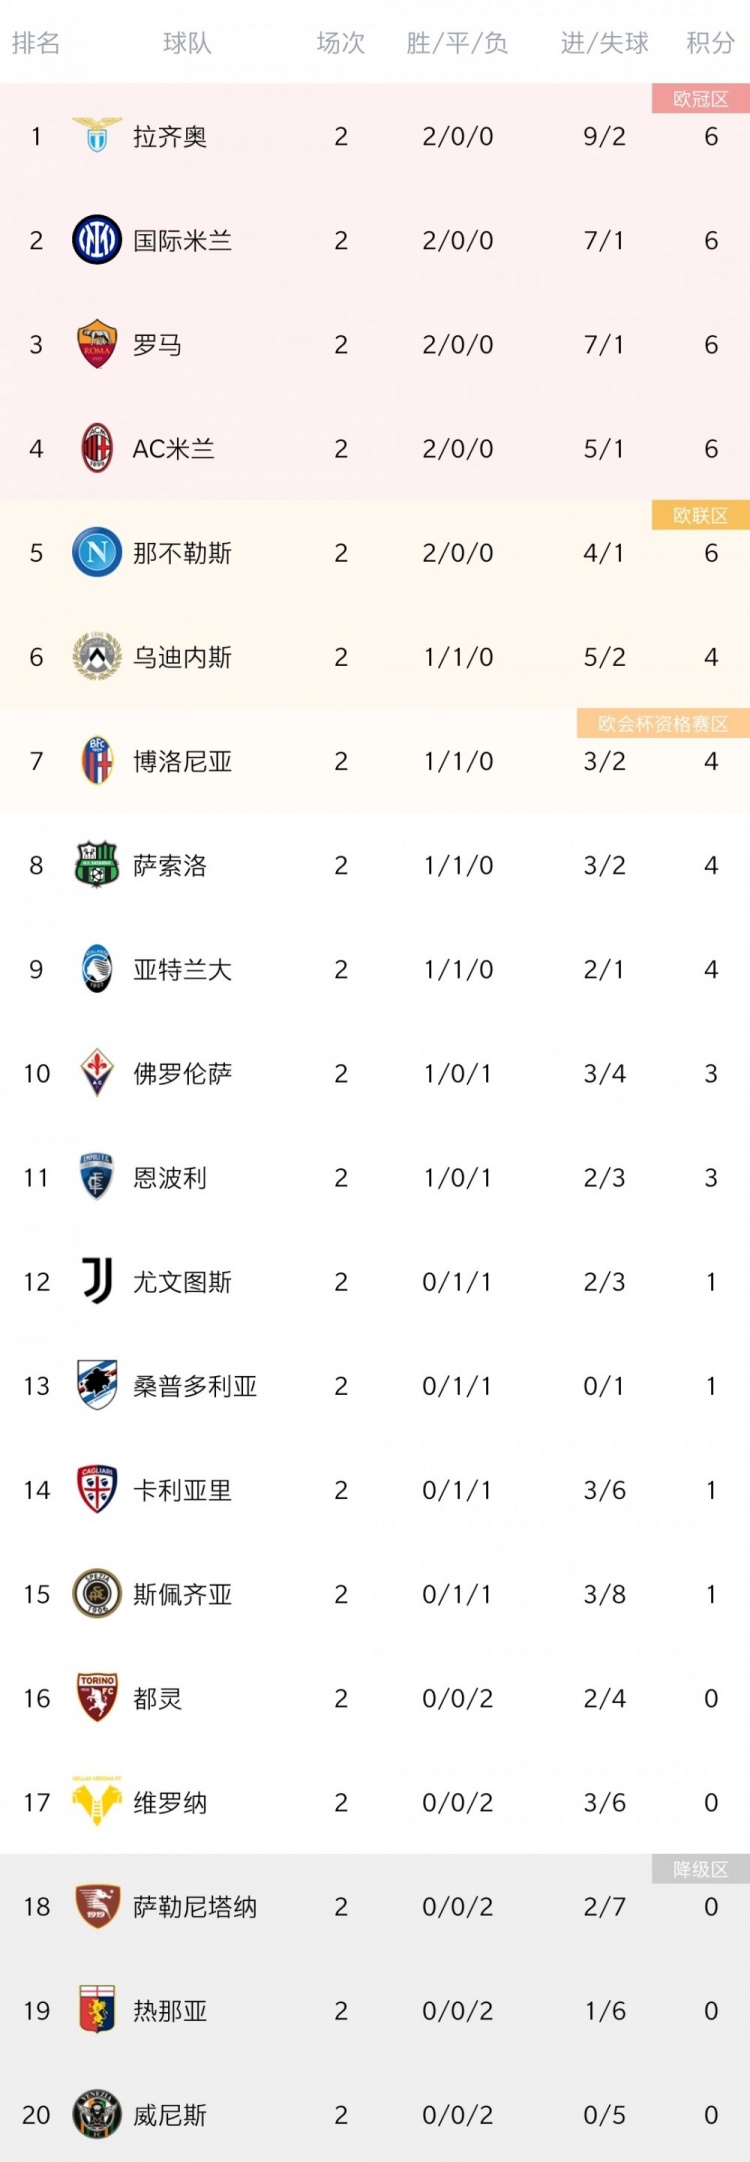Screen dimensions: 750x2162
Task: Click the Fiorentina purple fleur-de-lis badge
Action: pyautogui.click(x=97, y=1073)
